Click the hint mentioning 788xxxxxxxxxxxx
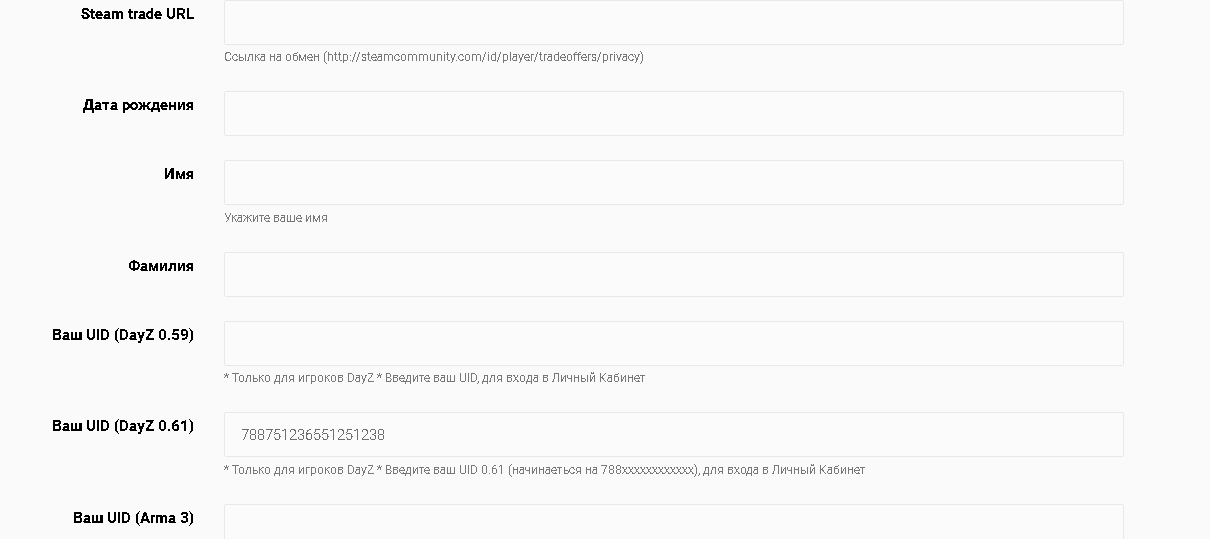1210x539 pixels. click(544, 470)
